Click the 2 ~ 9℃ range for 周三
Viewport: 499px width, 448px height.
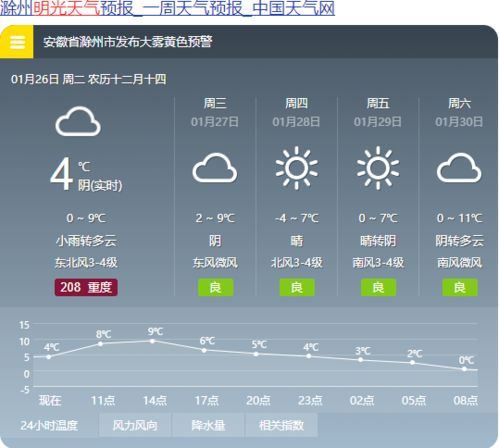pos(215,218)
